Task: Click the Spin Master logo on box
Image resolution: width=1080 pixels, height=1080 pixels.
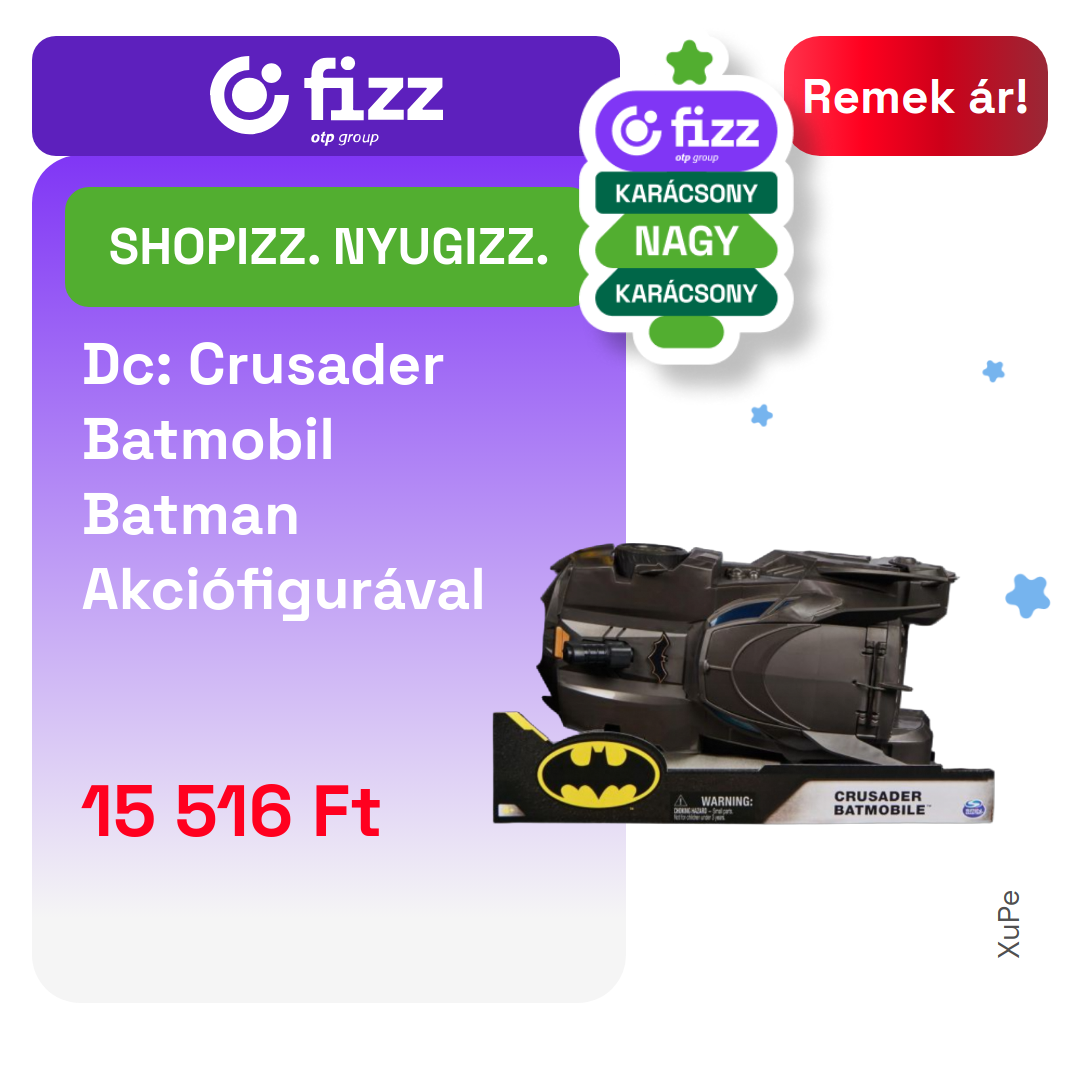Action: tap(973, 809)
